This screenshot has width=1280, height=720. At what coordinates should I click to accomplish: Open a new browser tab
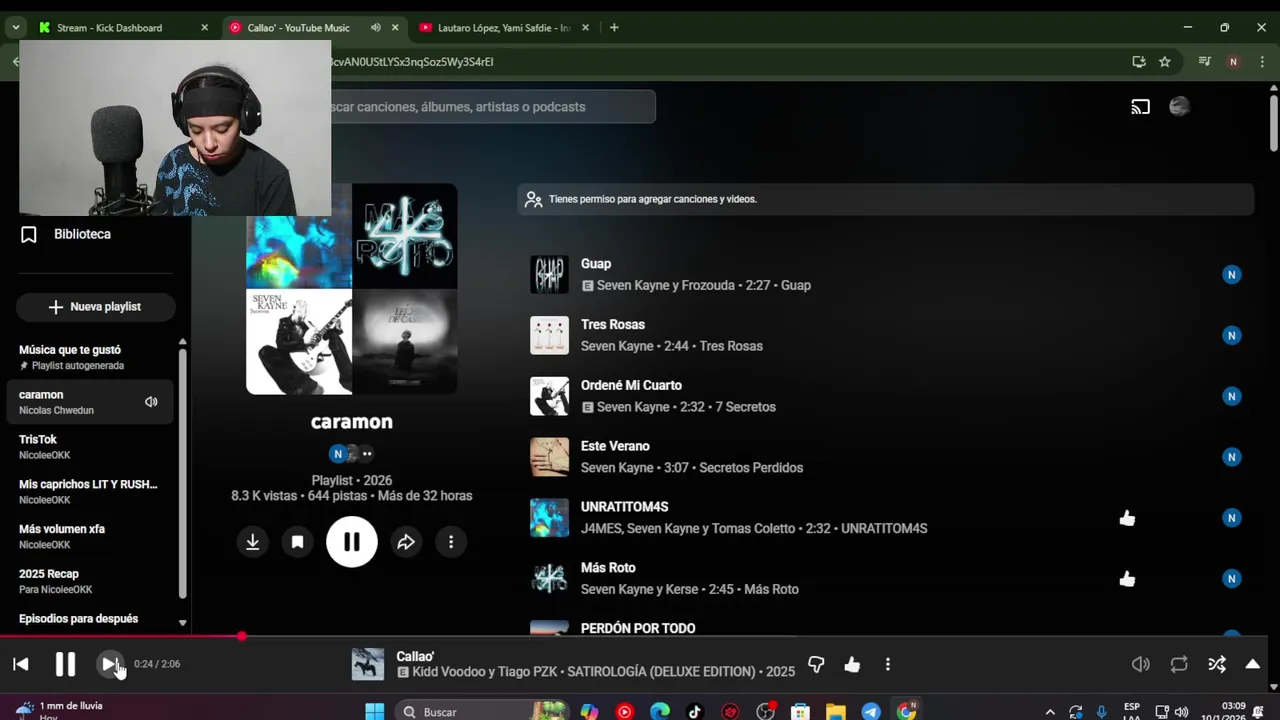click(x=614, y=28)
